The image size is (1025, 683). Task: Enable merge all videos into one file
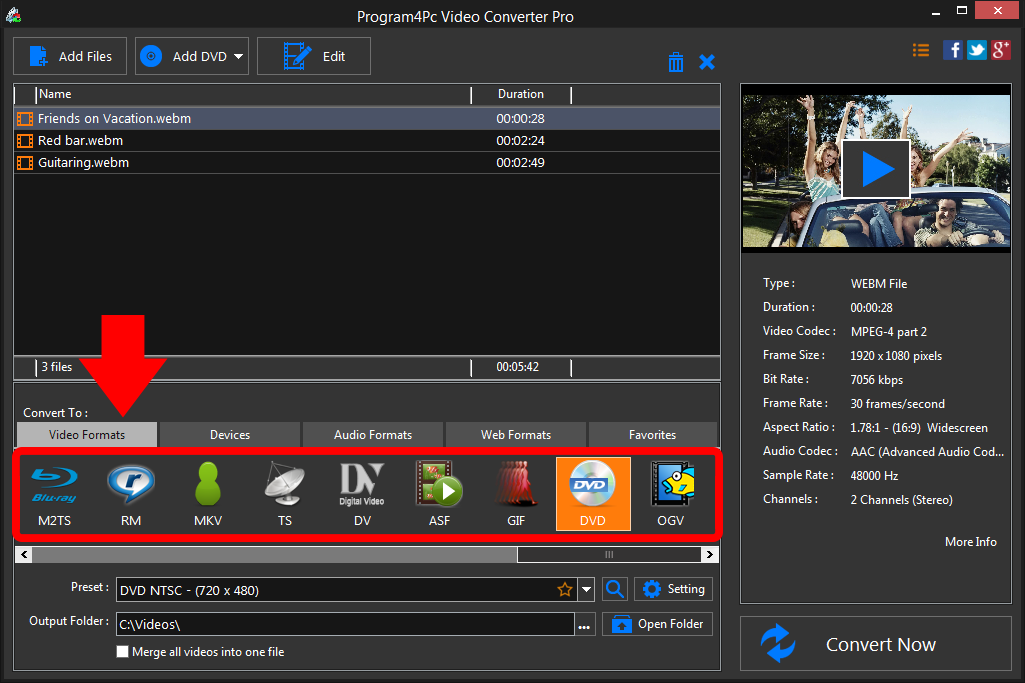(x=122, y=651)
